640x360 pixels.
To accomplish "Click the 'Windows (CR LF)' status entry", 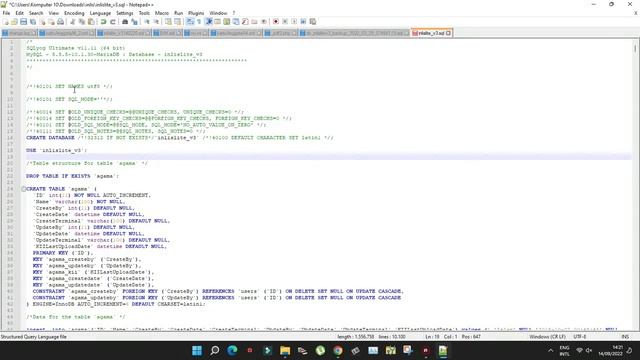I will (547, 337).
